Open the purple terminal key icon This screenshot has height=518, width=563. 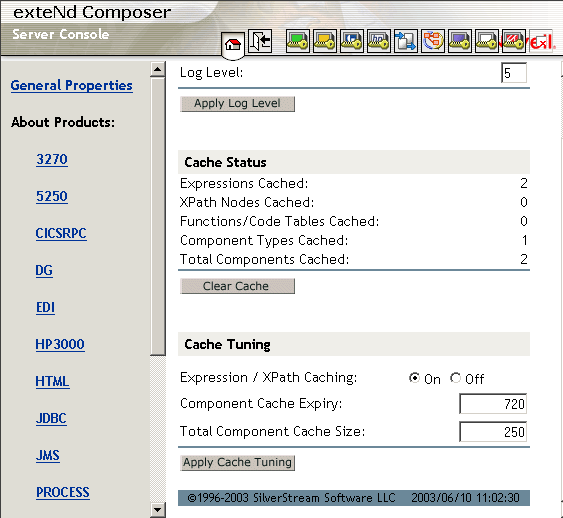pyautogui.click(x=460, y=41)
